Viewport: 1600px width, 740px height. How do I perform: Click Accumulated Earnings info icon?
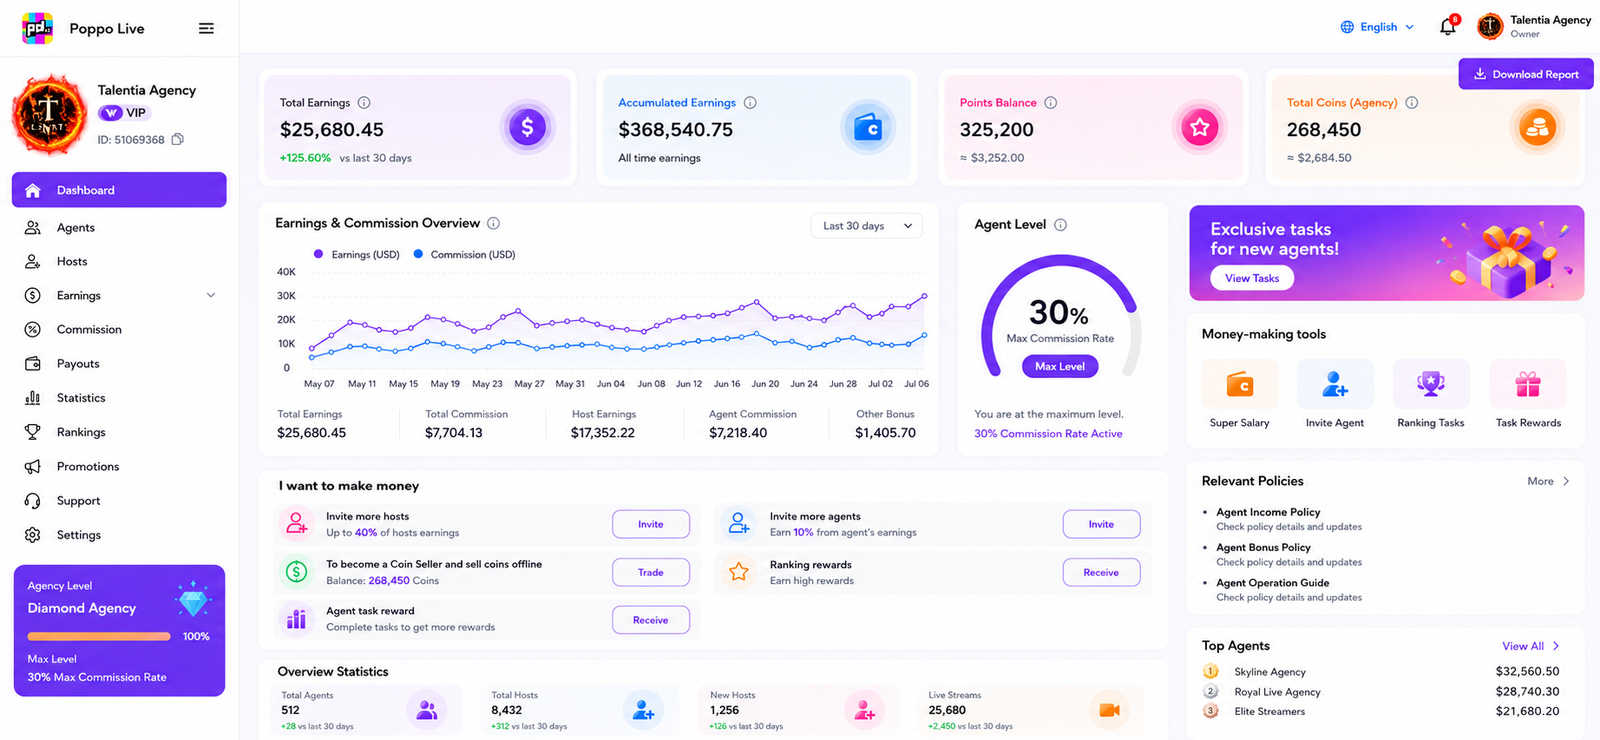coord(750,102)
